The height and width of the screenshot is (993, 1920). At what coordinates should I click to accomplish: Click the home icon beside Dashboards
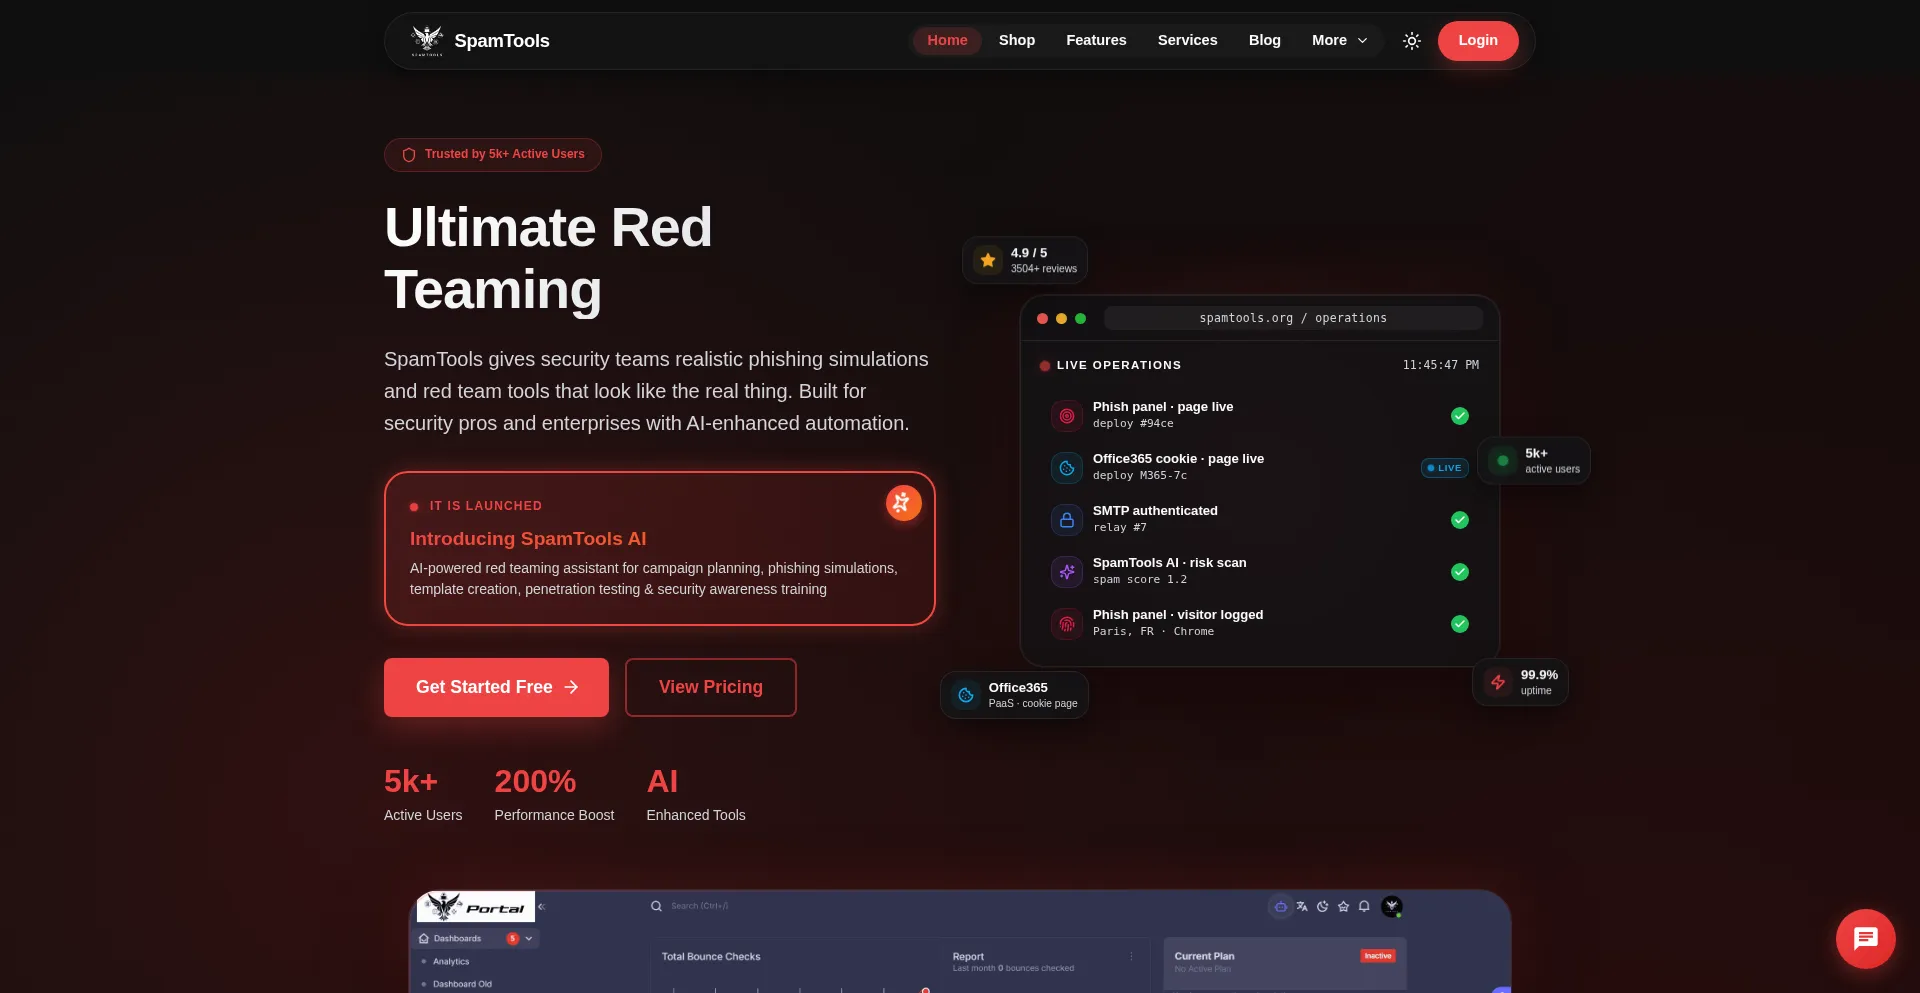(x=424, y=938)
